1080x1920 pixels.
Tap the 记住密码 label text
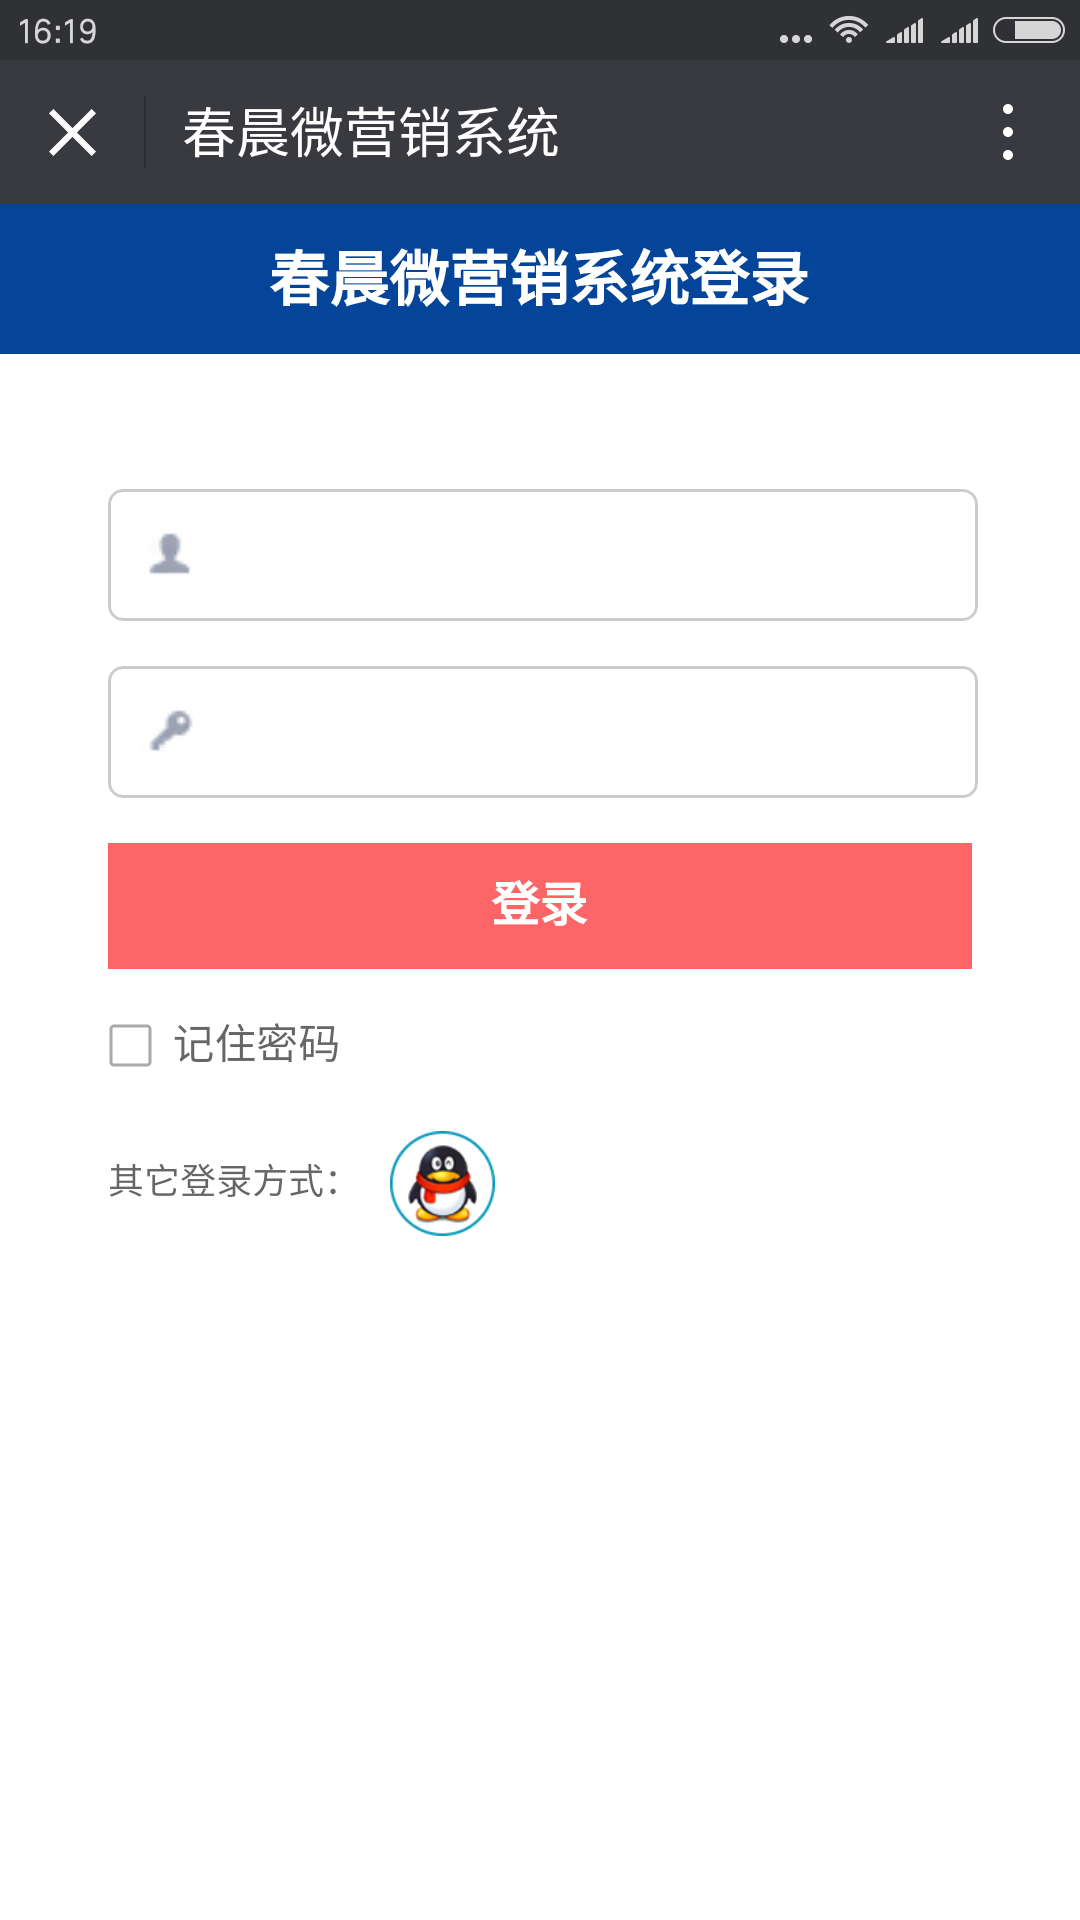click(x=257, y=1045)
